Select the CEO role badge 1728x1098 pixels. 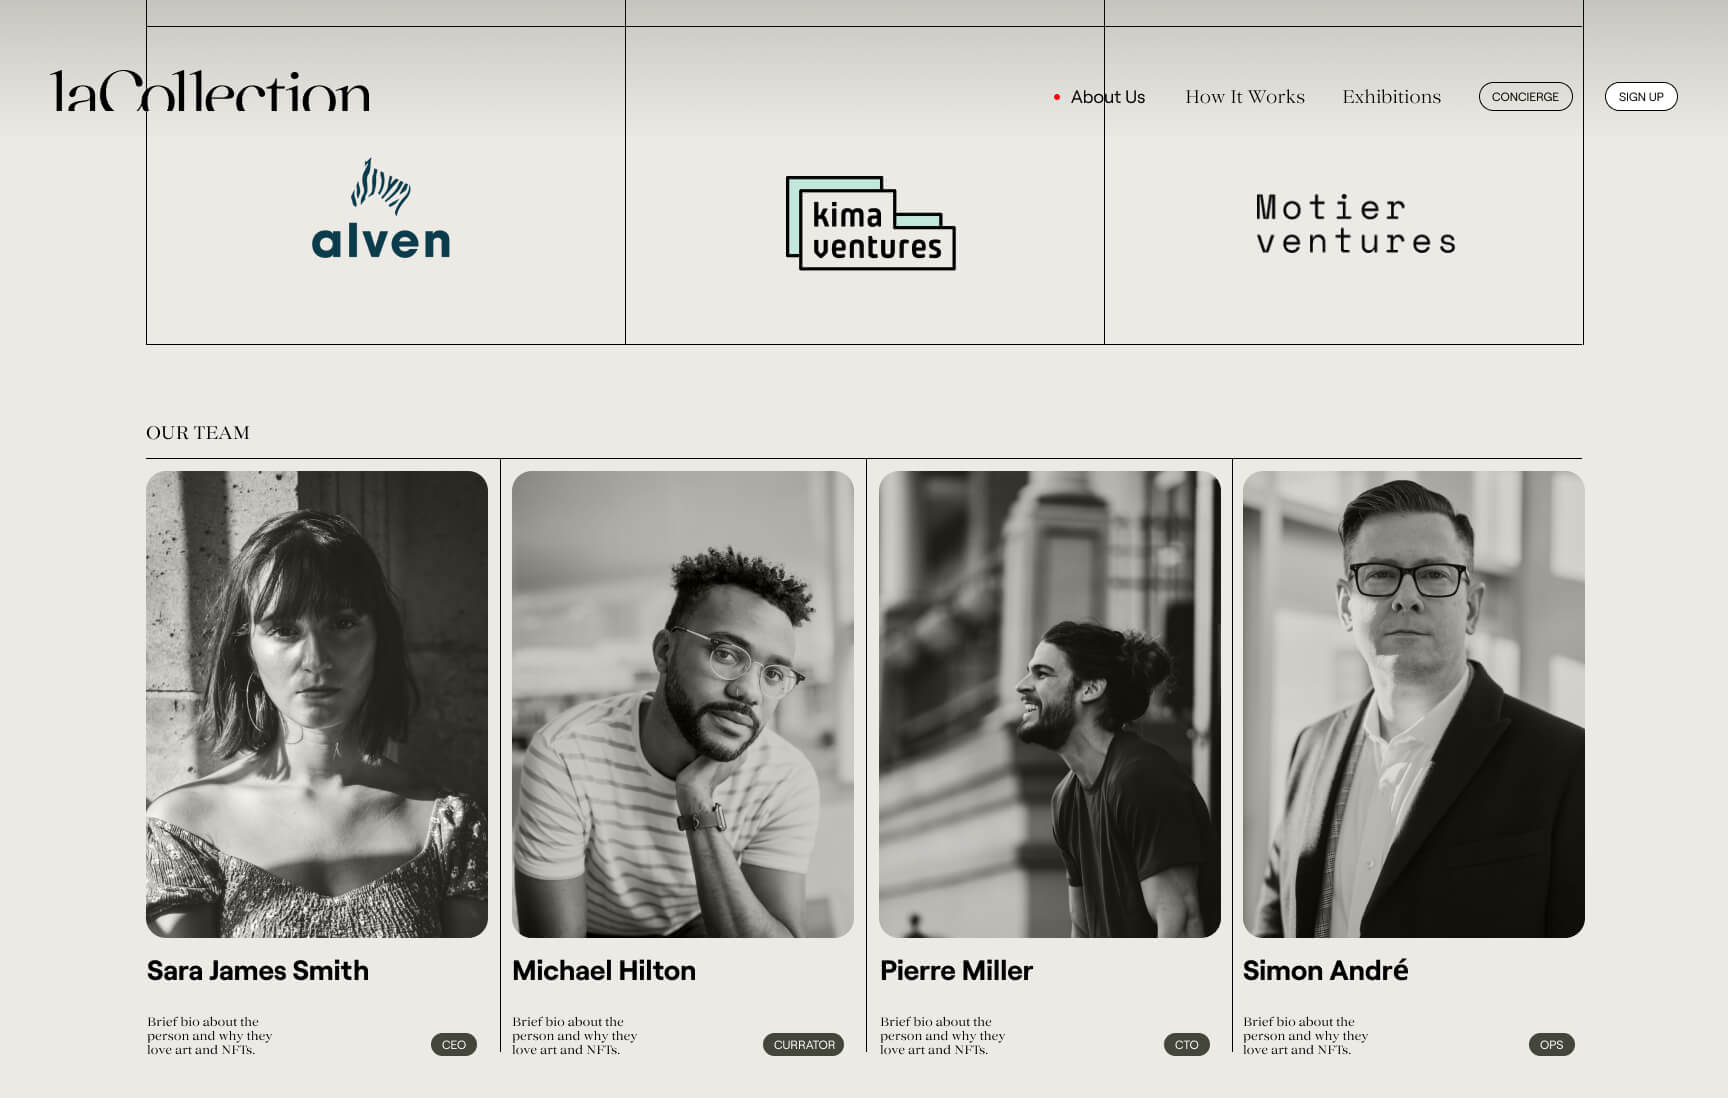click(x=454, y=1044)
